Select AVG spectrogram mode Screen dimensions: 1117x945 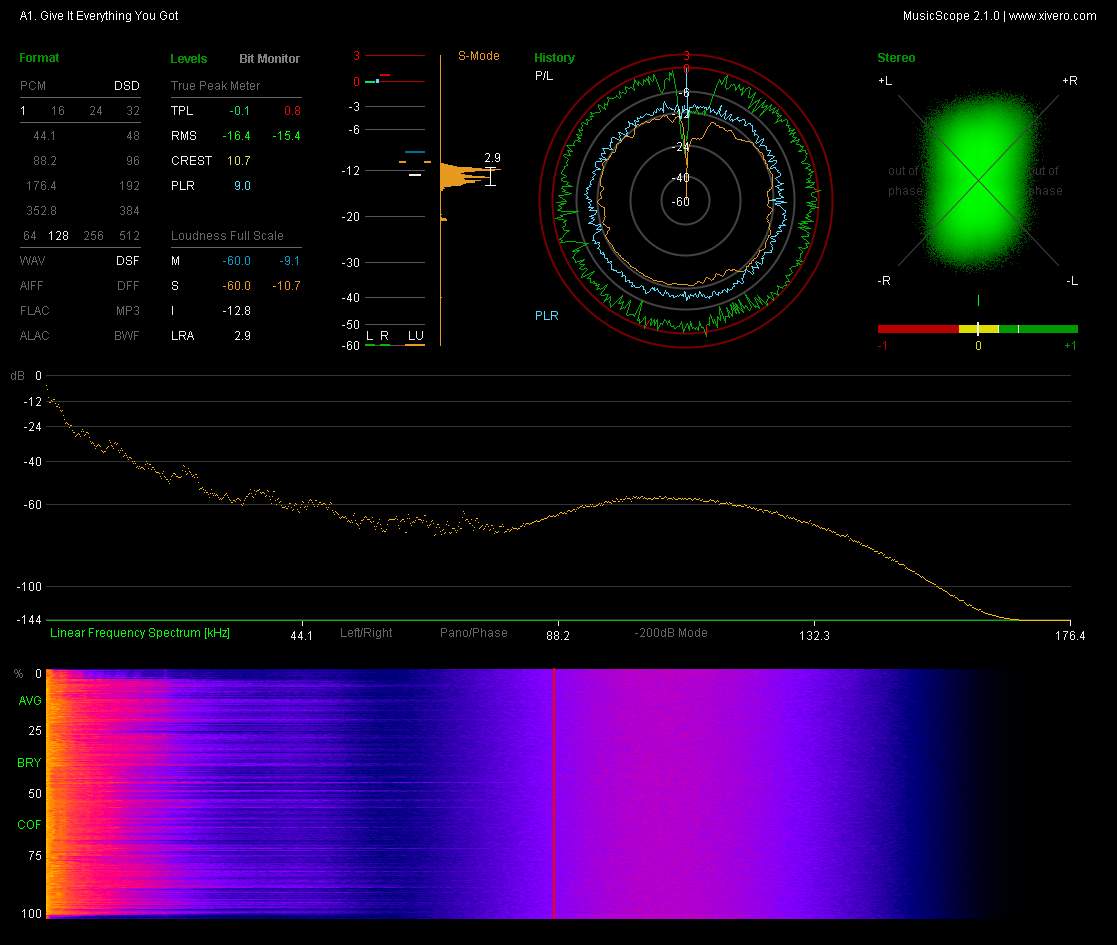click(30, 701)
